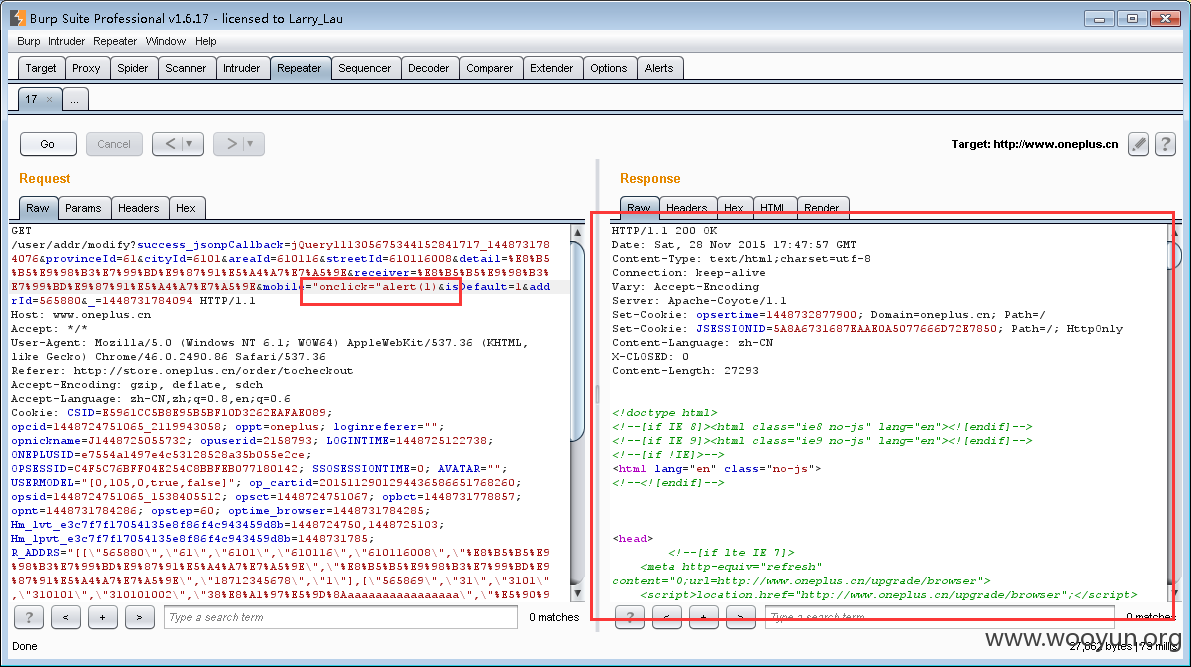Focus the request search term field

[340, 617]
